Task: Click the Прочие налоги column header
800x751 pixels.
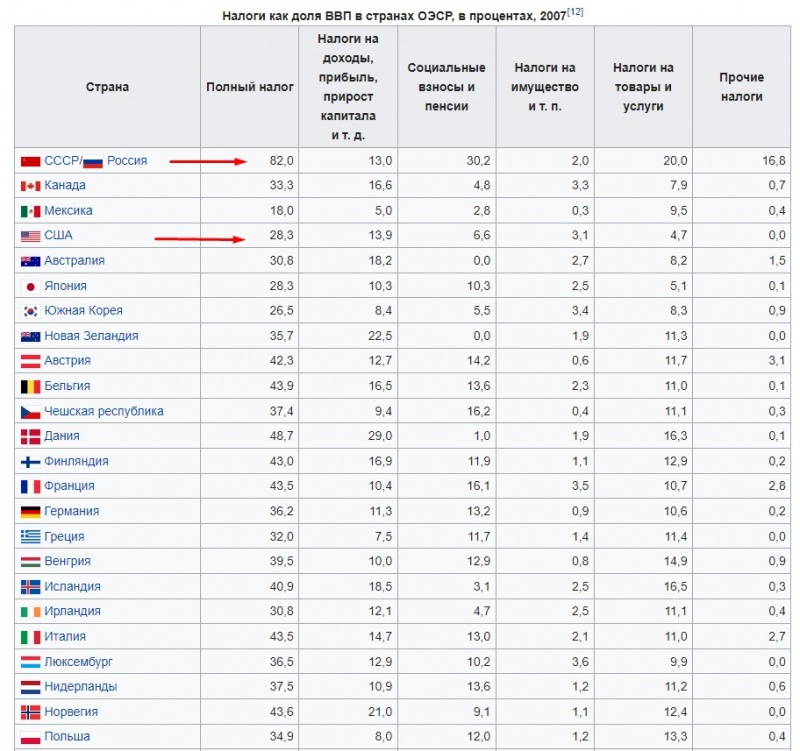Action: pyautogui.click(x=741, y=87)
